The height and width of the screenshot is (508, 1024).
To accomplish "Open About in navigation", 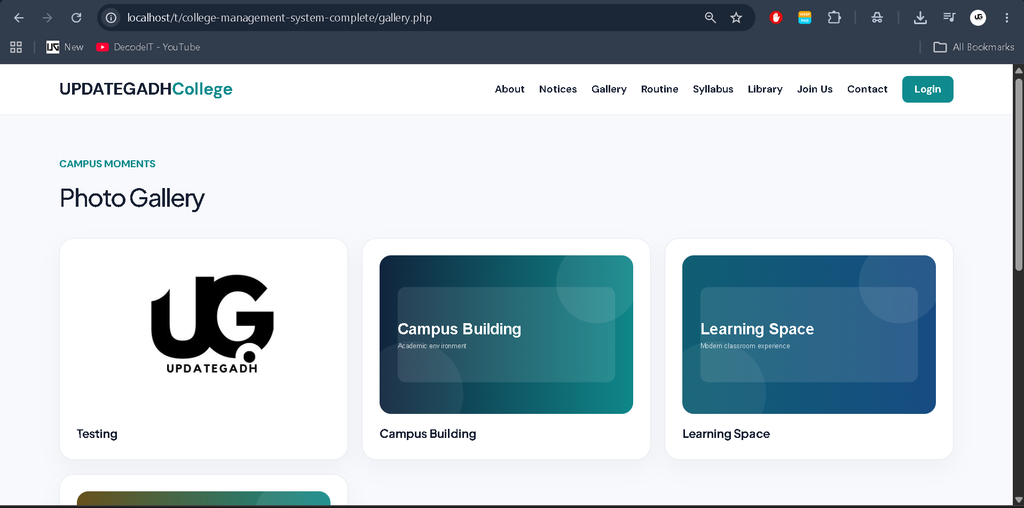I will [509, 89].
